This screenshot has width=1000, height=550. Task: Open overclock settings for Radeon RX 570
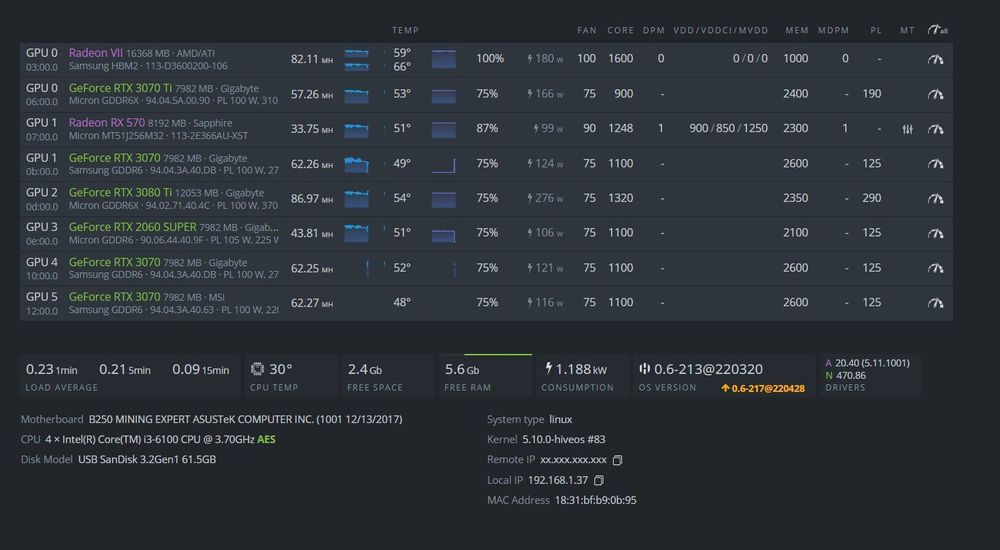click(935, 129)
